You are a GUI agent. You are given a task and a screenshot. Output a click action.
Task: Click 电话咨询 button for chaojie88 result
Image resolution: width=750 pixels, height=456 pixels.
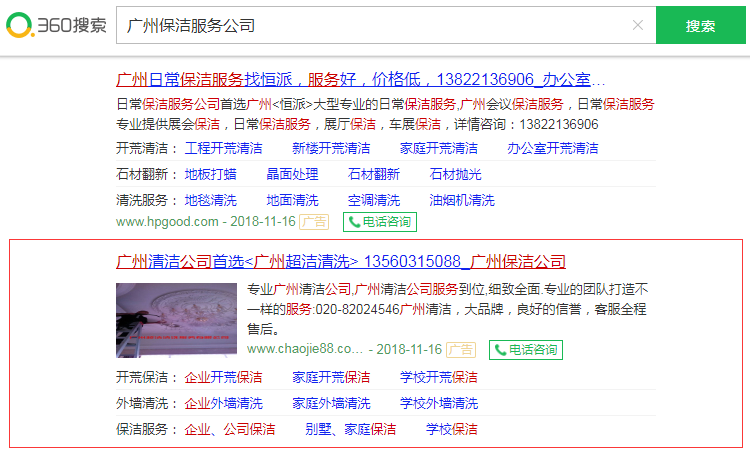525,350
